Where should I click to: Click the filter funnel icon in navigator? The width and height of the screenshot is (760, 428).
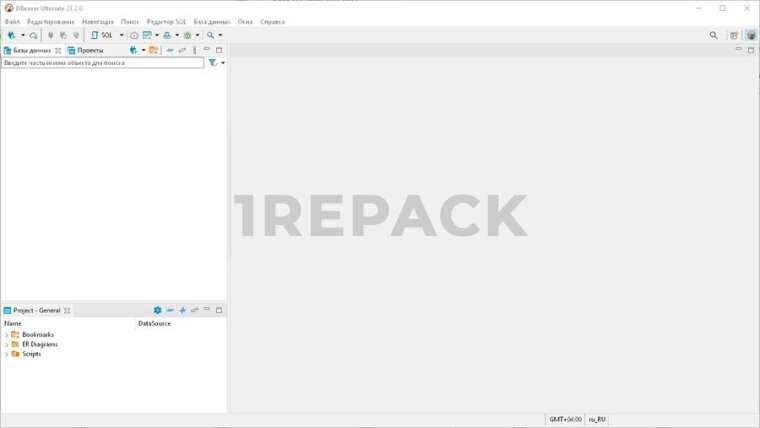[212, 63]
